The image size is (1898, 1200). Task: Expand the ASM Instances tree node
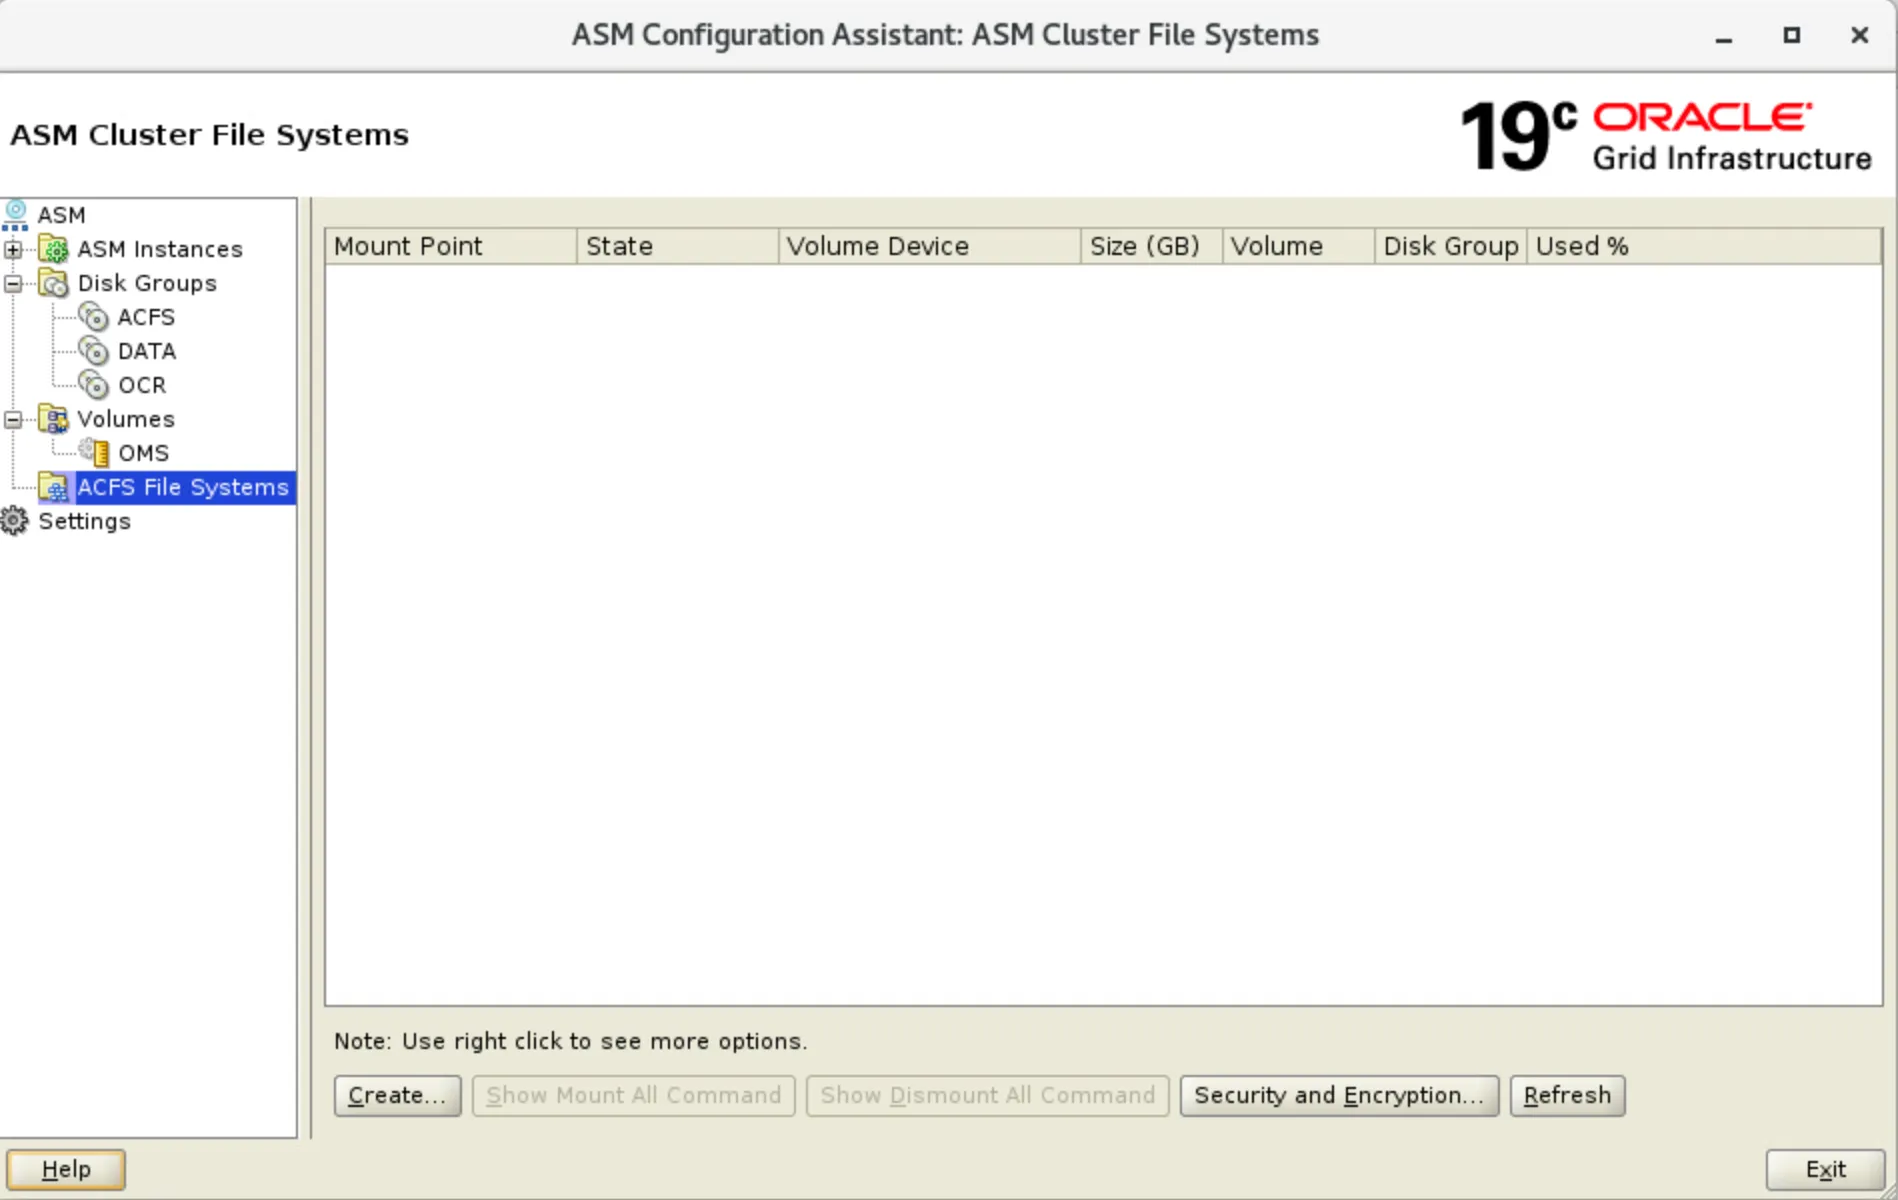13,249
